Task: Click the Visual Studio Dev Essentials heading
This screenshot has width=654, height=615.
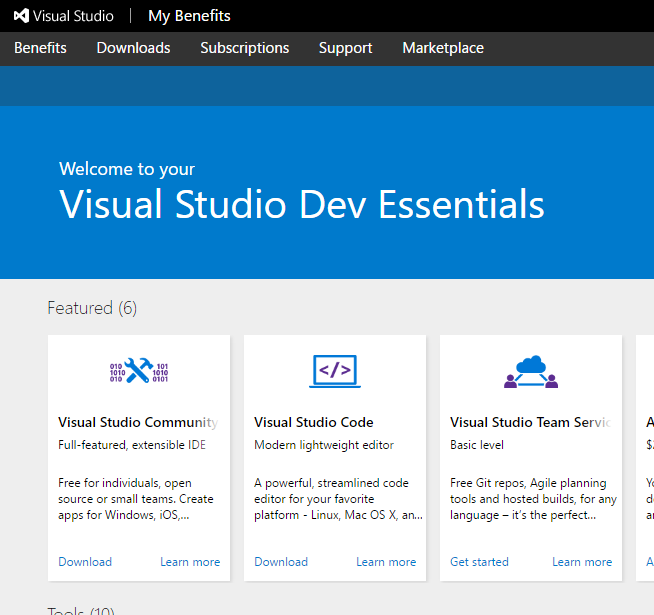Action: pos(302,204)
